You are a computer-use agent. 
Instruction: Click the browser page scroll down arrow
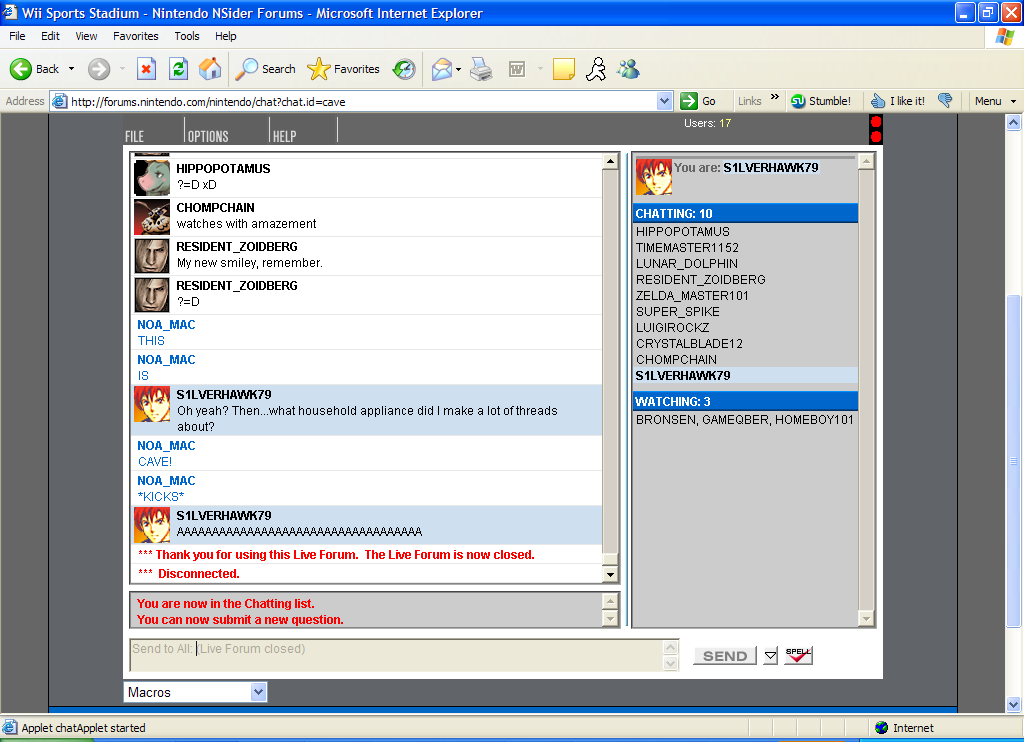[x=1013, y=704]
